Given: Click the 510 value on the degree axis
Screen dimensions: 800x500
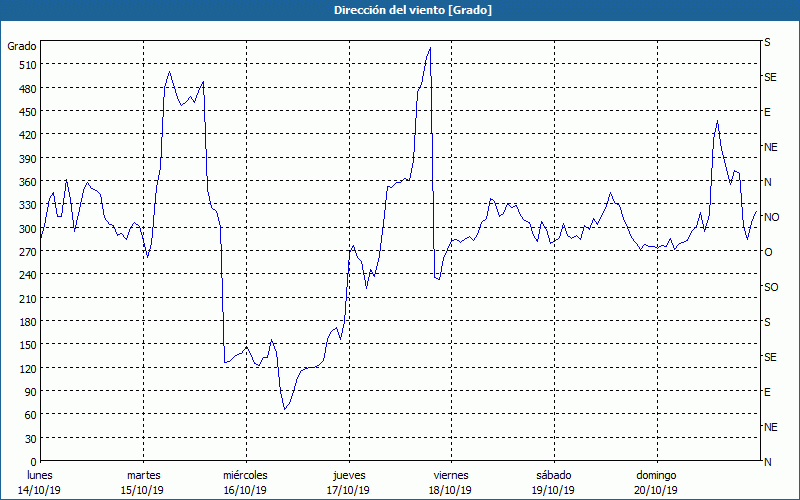Looking at the screenshot, I should 27,65.
